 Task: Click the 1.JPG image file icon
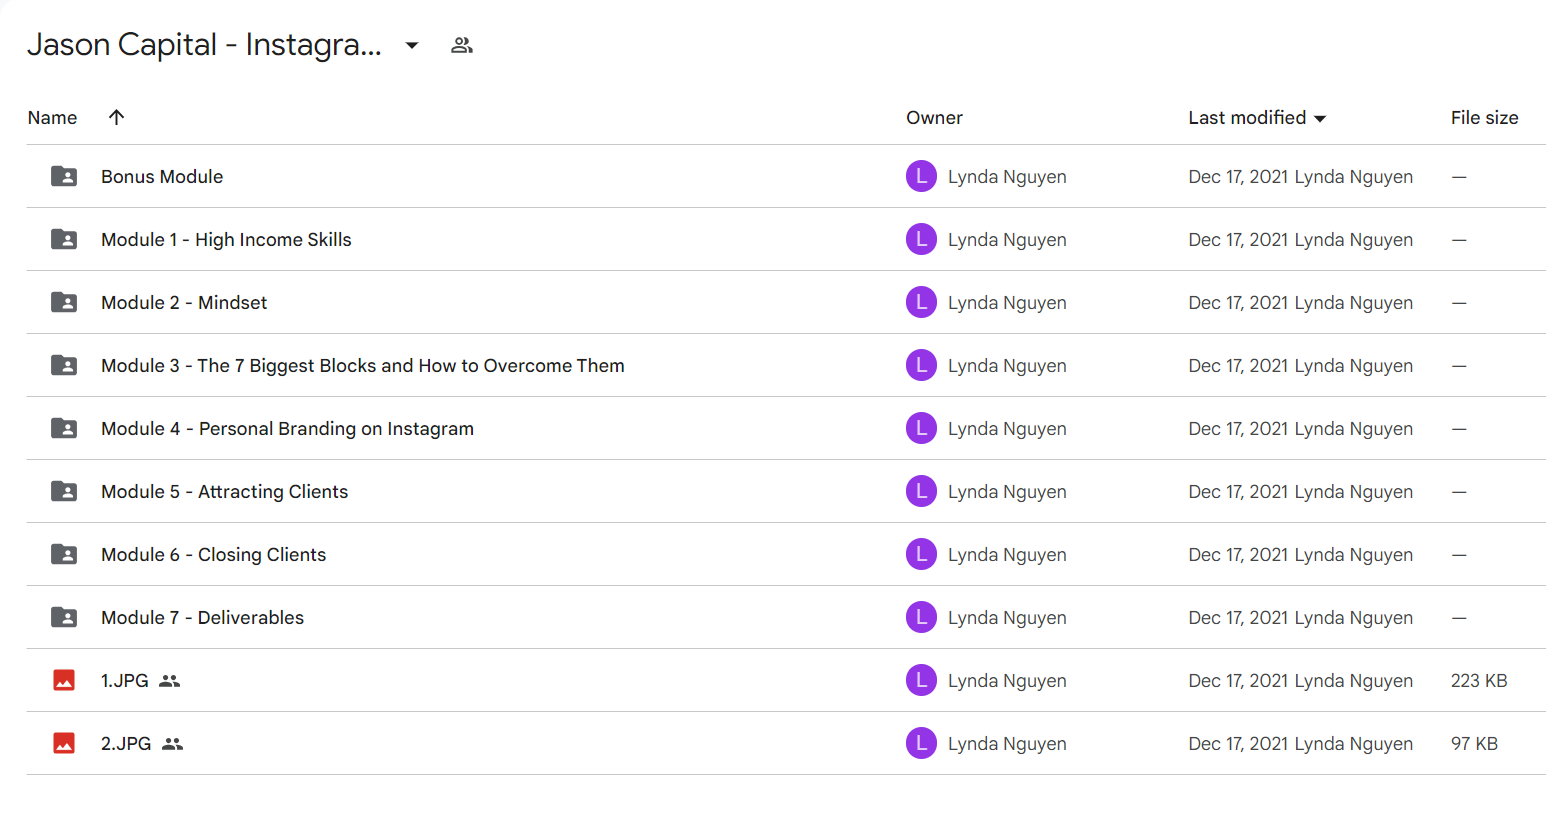[x=64, y=680]
